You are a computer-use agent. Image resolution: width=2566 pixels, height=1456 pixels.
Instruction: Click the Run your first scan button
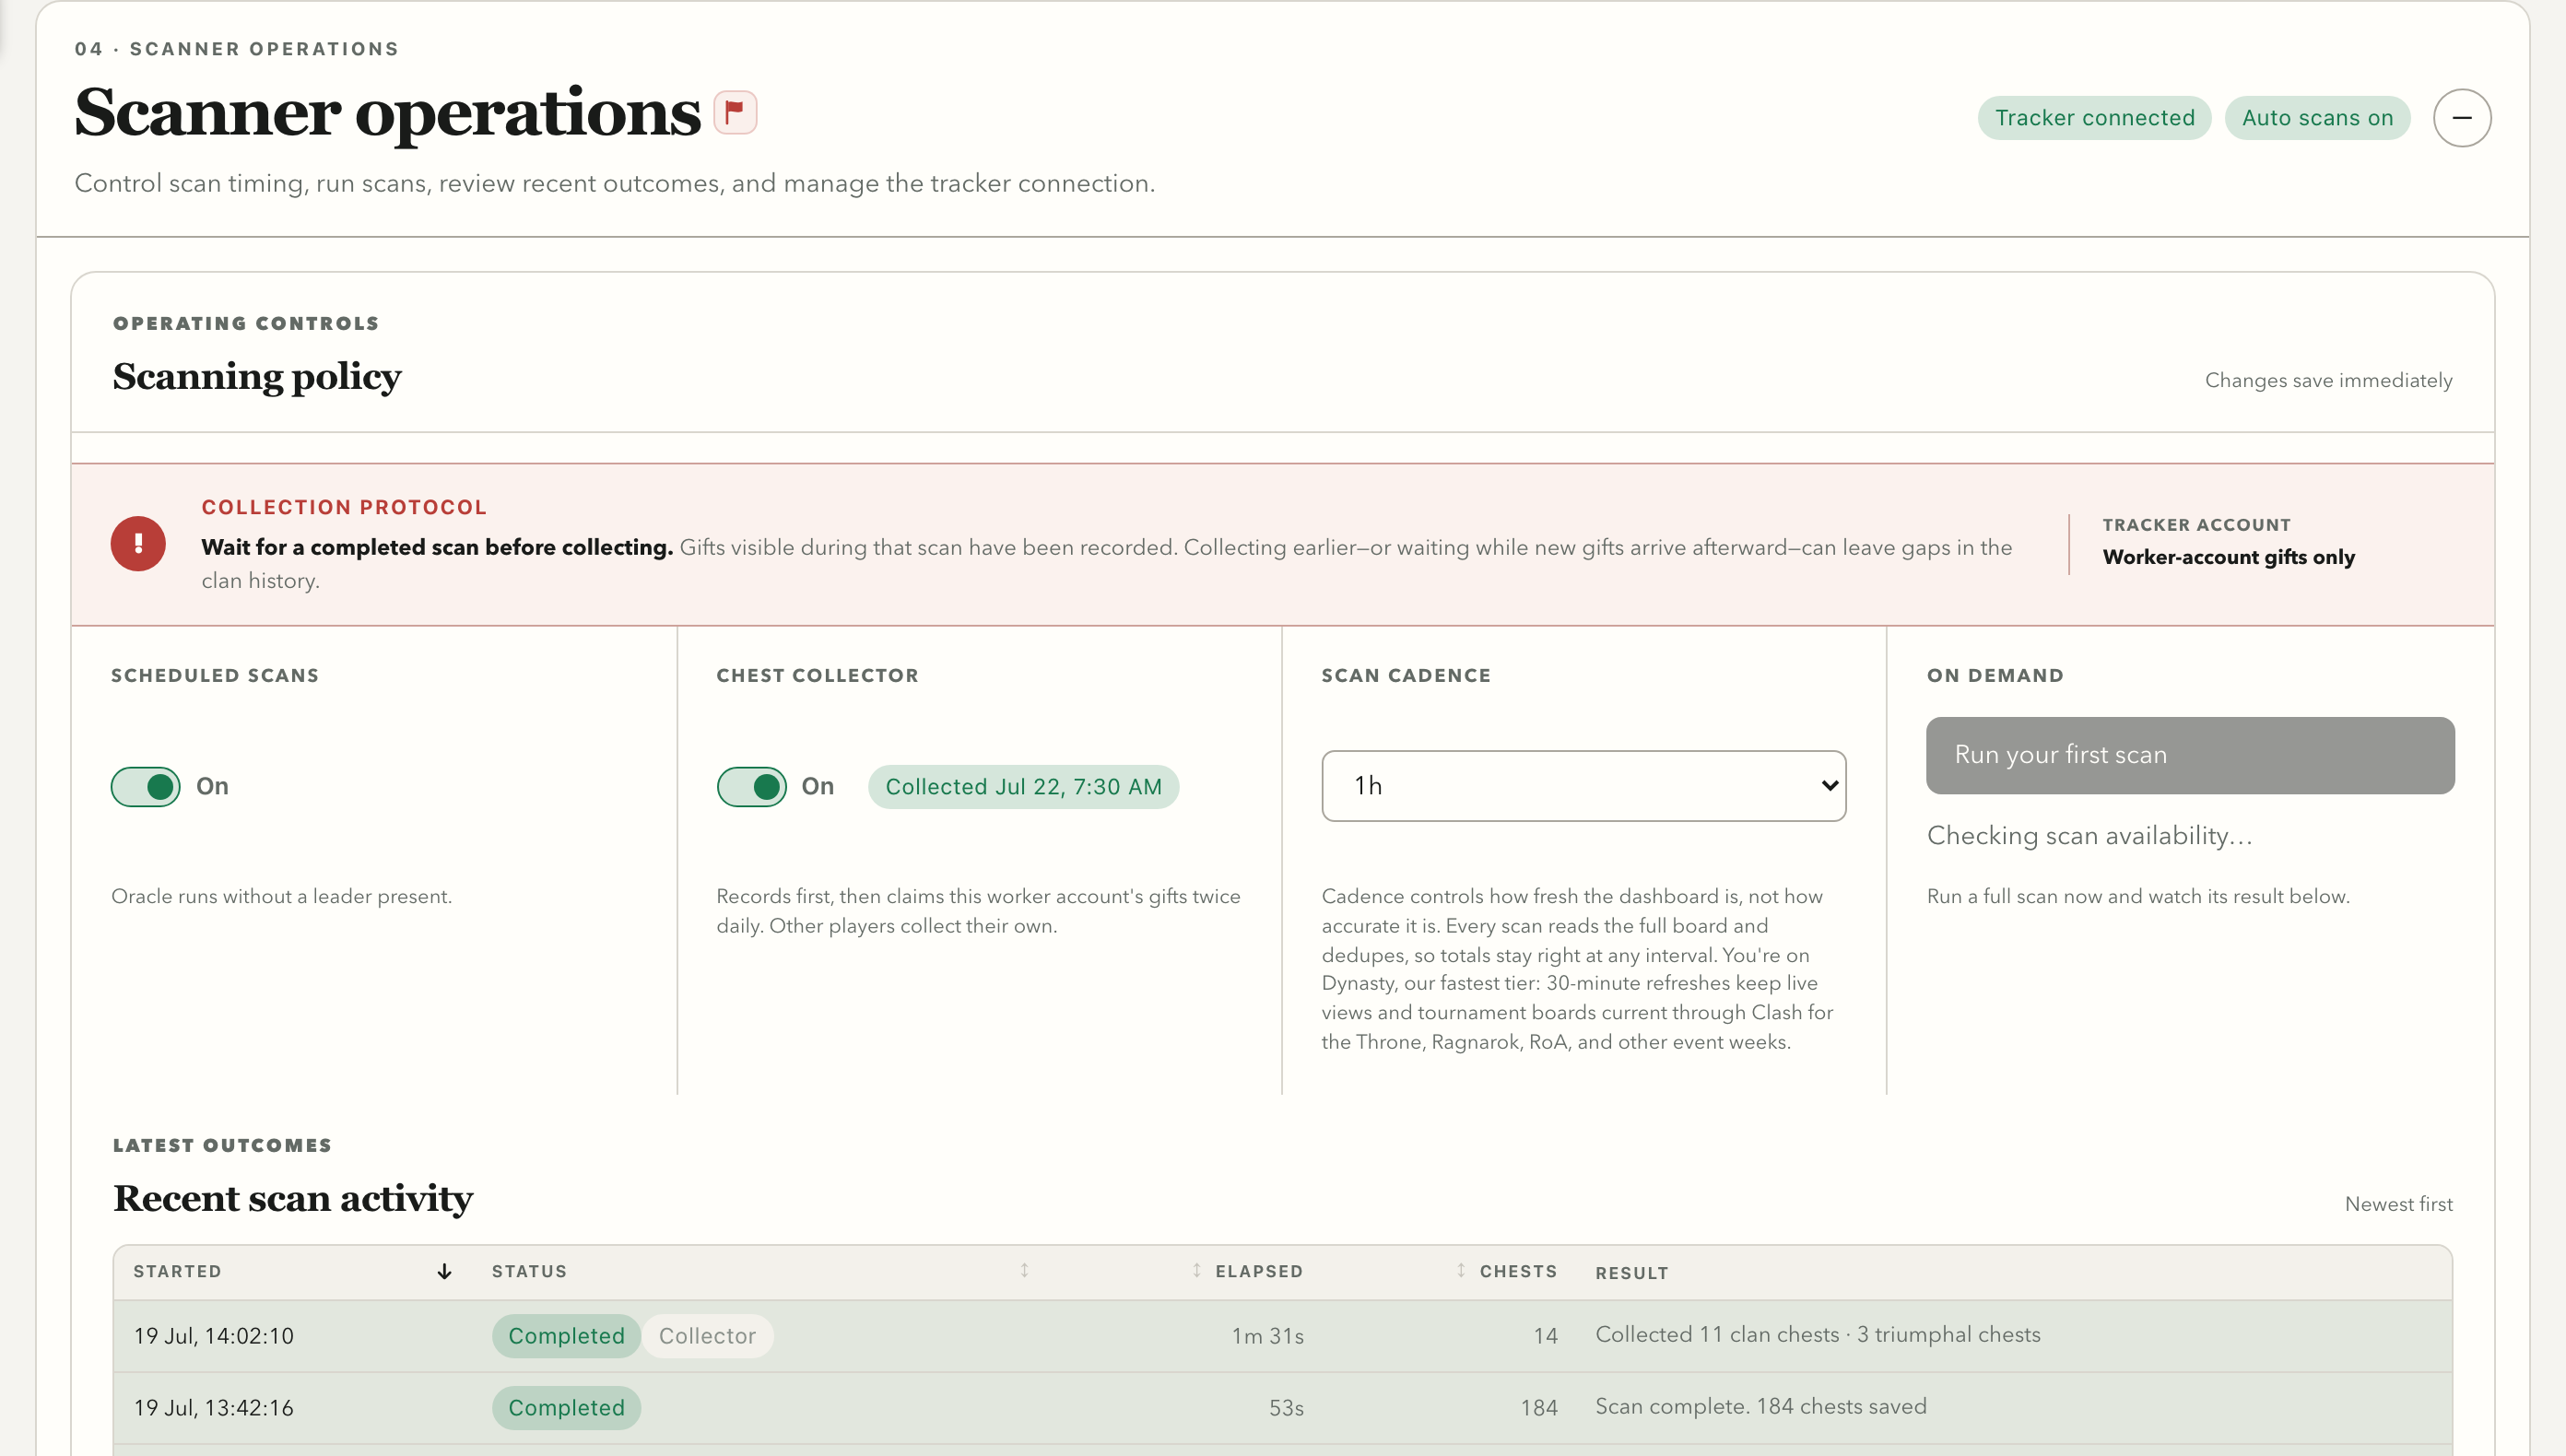tap(2190, 755)
